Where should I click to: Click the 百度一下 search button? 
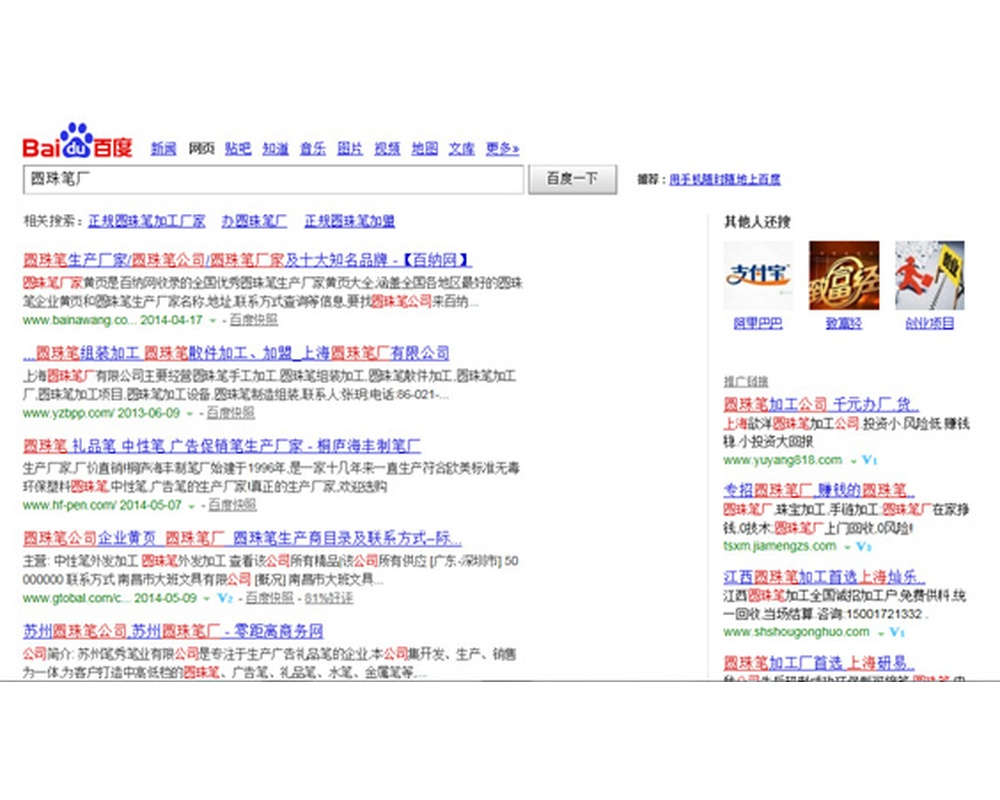click(573, 179)
